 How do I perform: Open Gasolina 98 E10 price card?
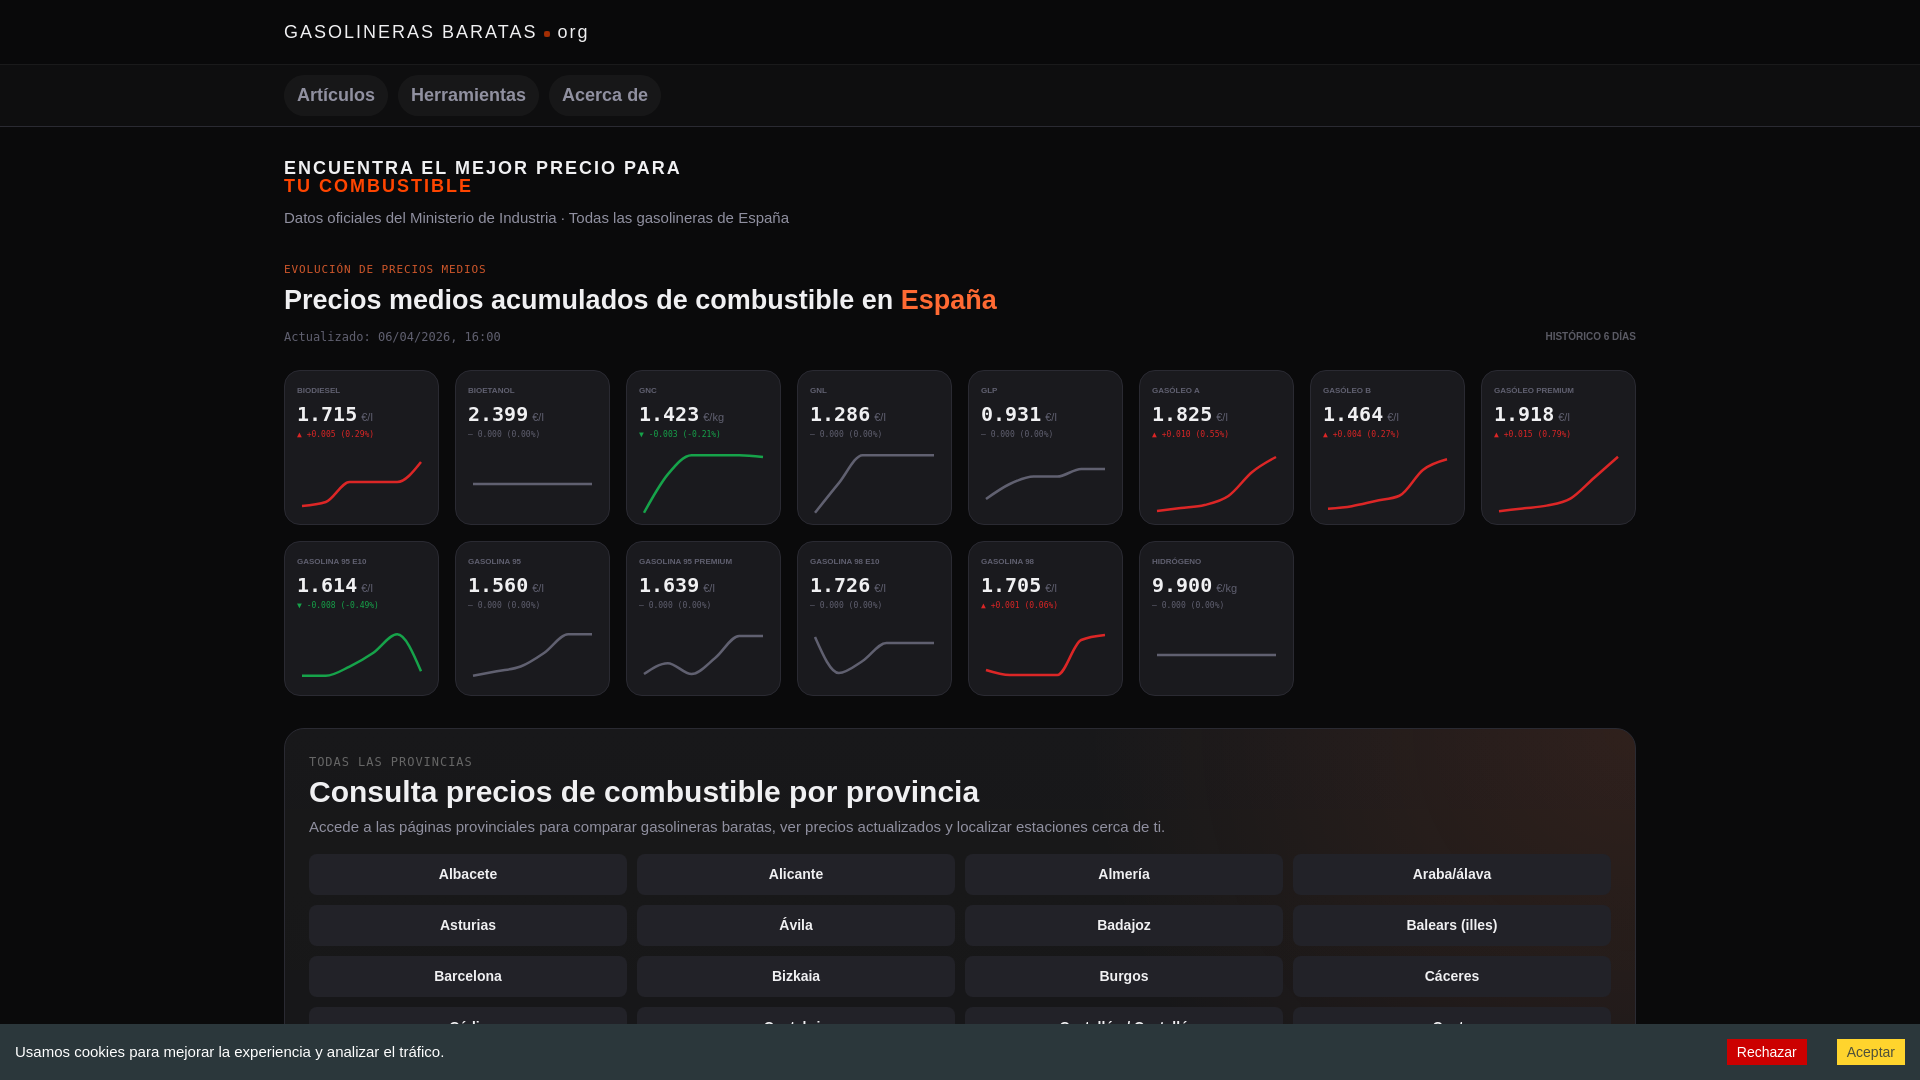[x=874, y=618]
